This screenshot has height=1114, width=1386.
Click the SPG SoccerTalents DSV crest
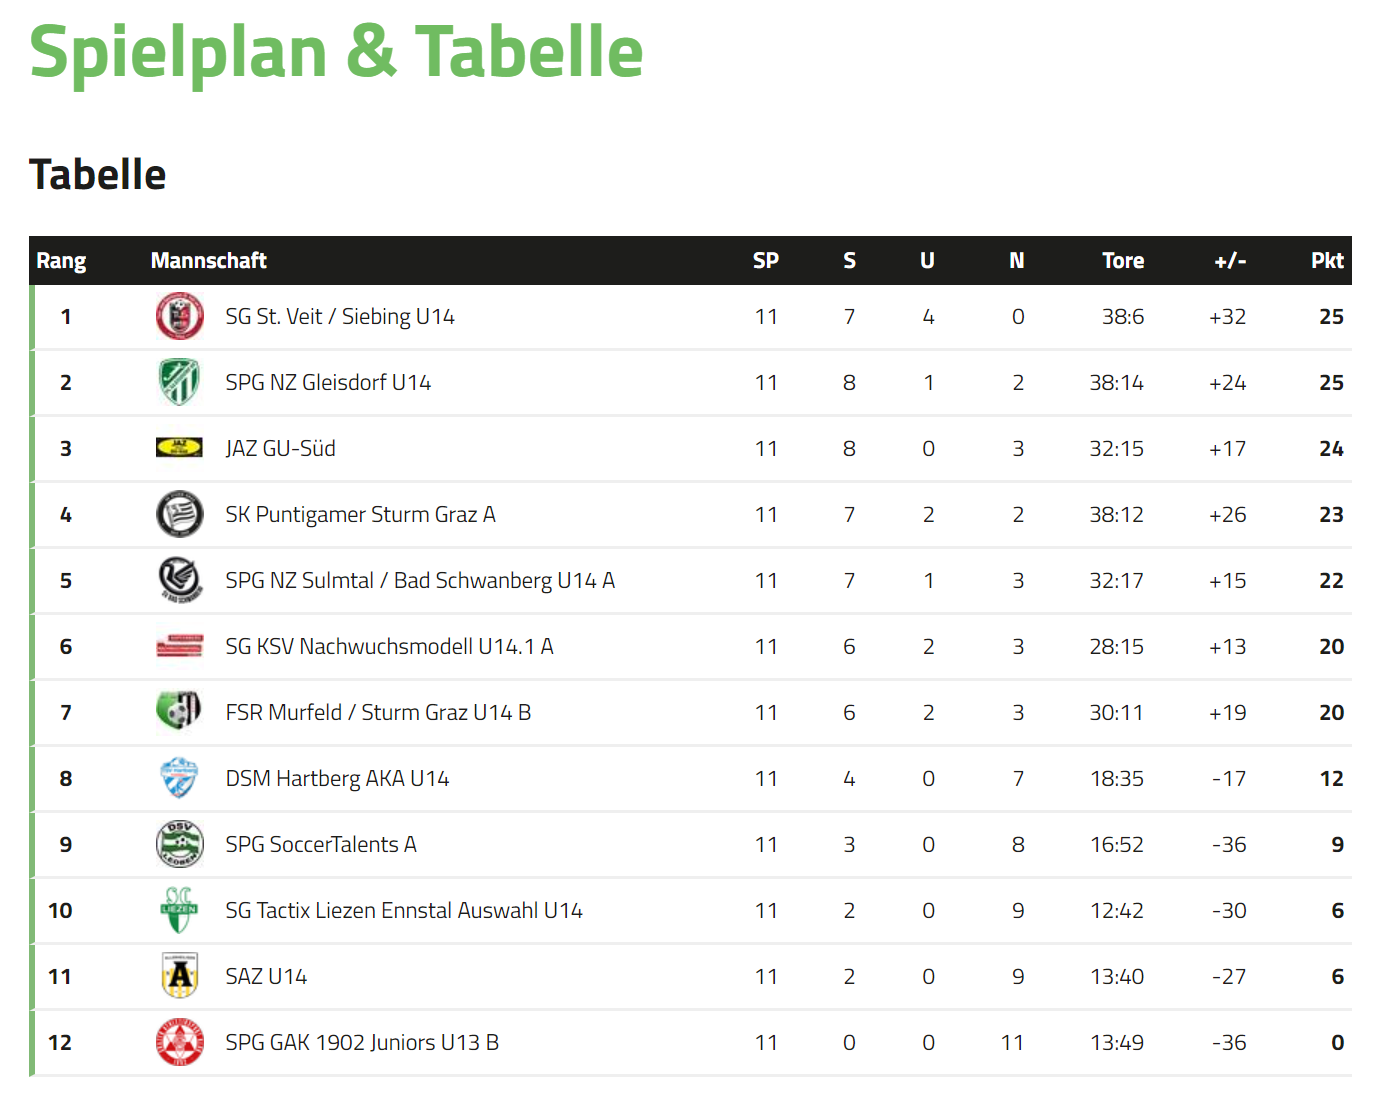tap(180, 844)
